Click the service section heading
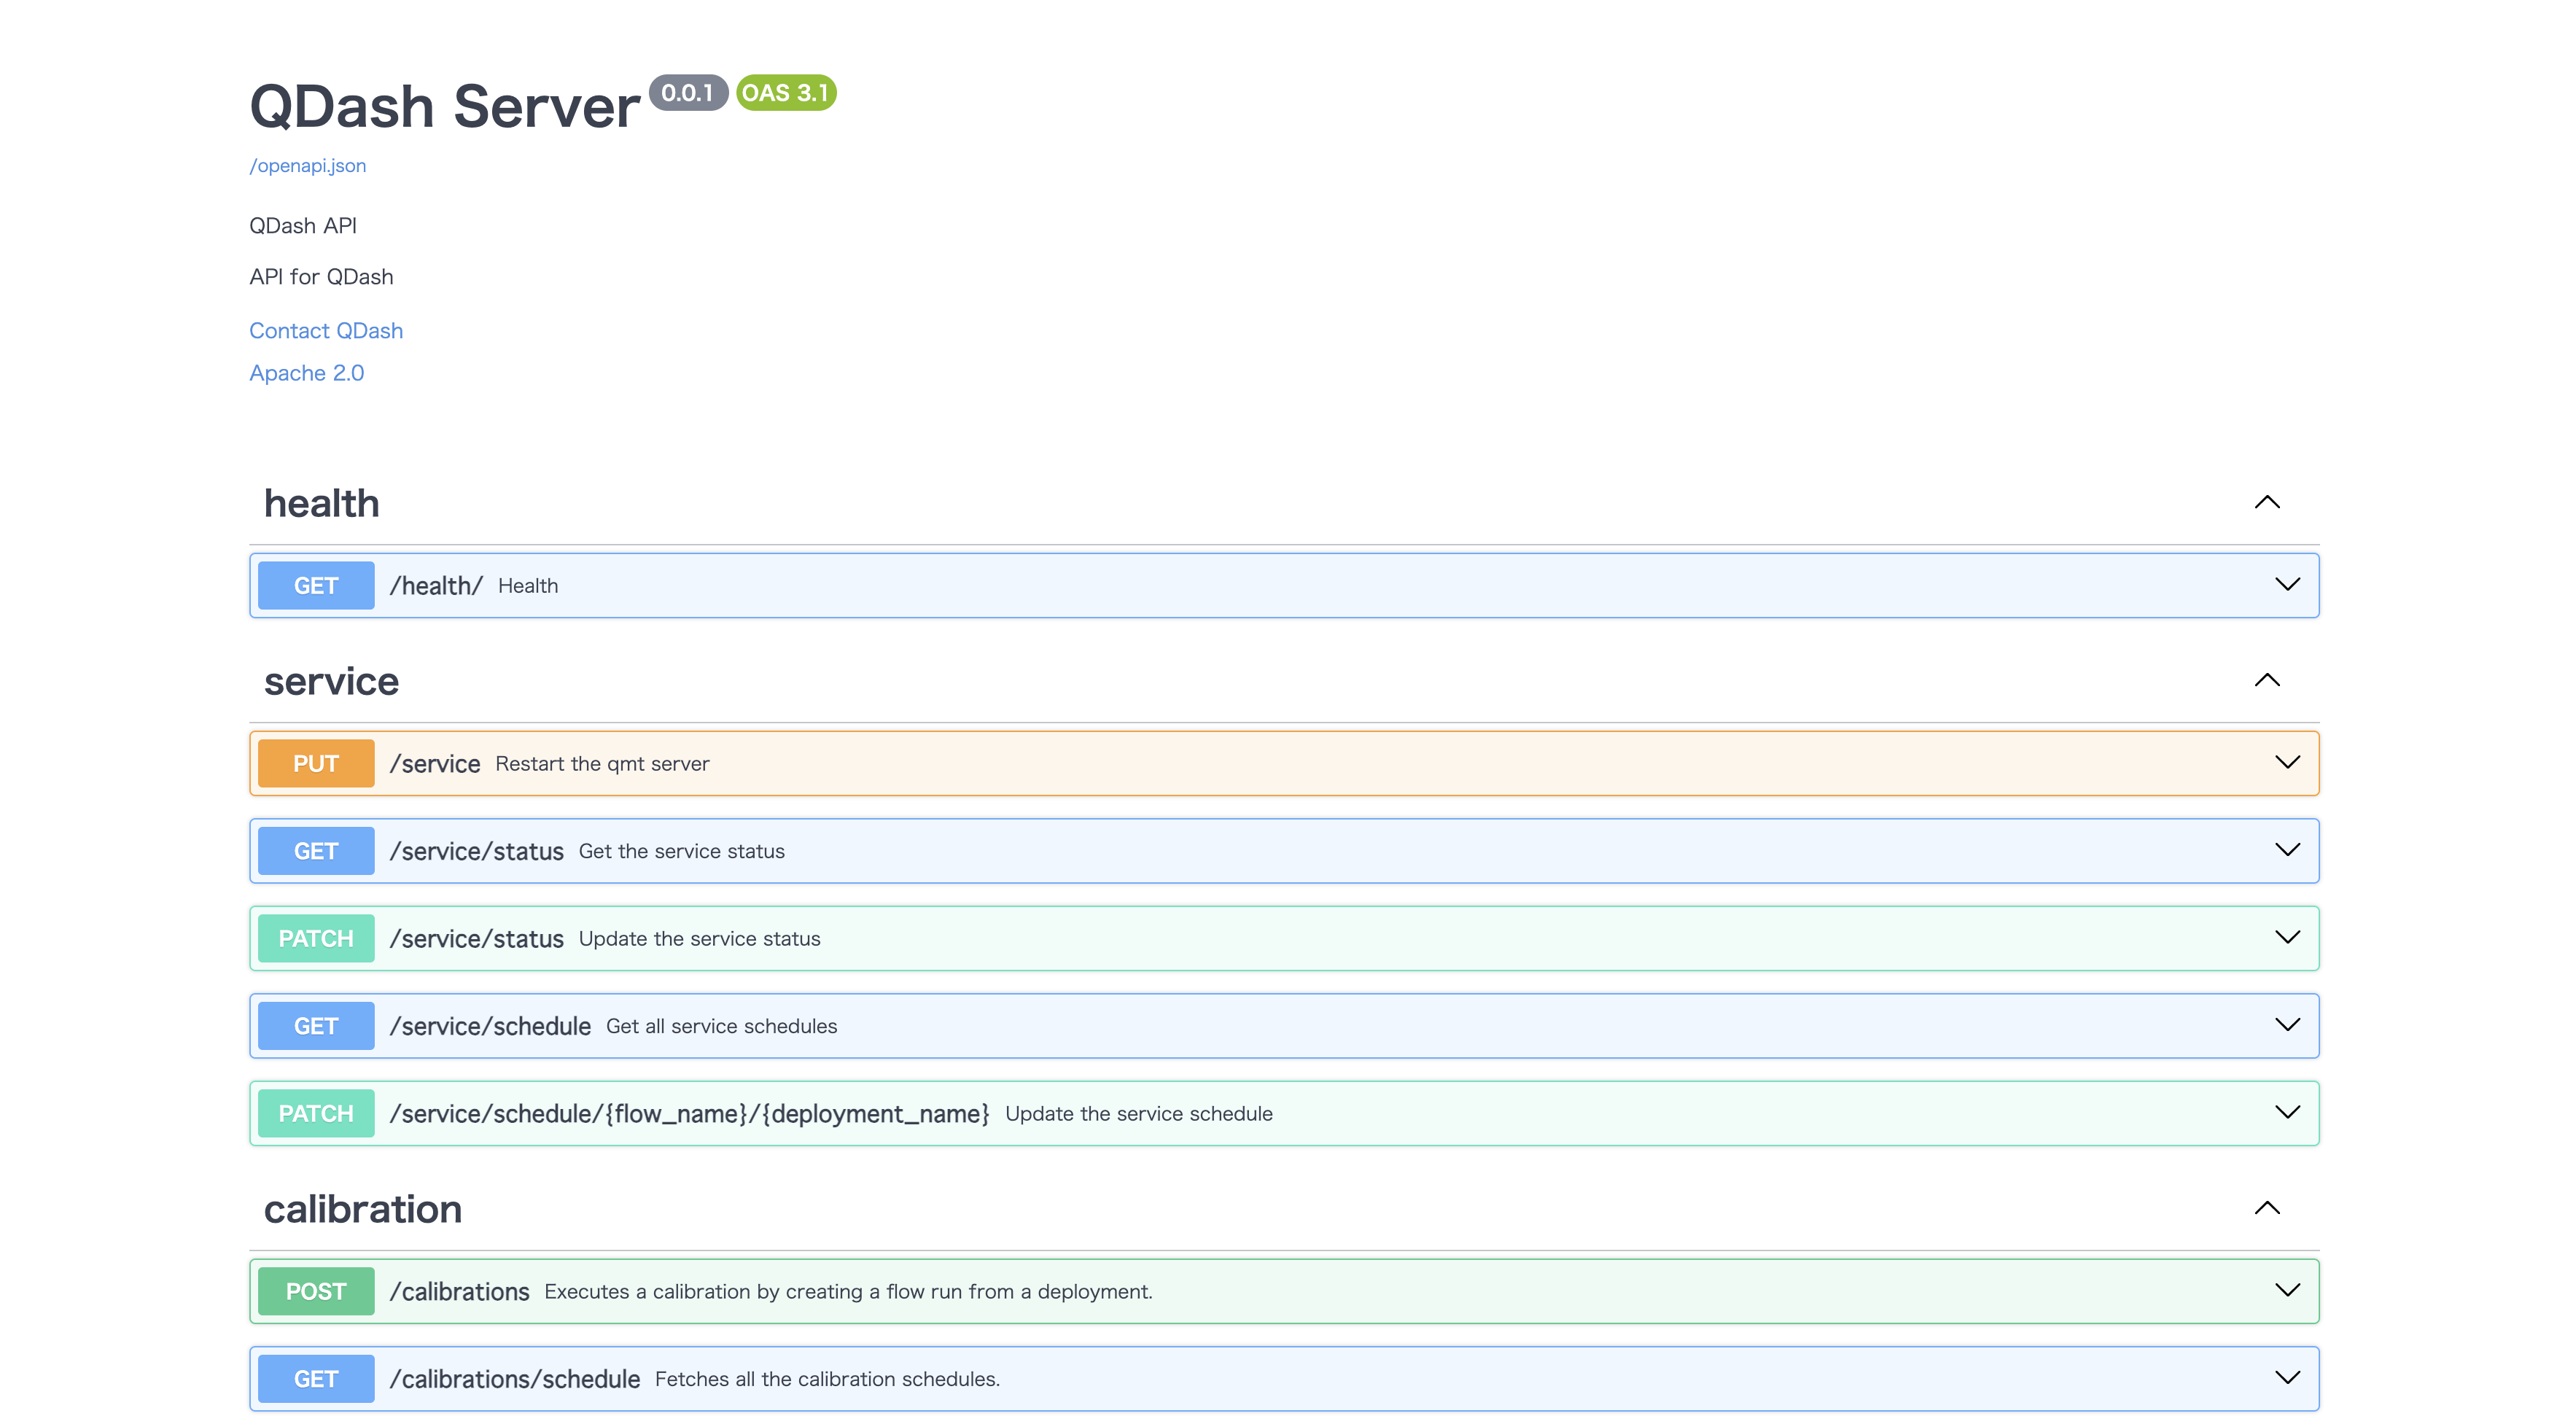The width and height of the screenshot is (2576, 1416). point(332,681)
